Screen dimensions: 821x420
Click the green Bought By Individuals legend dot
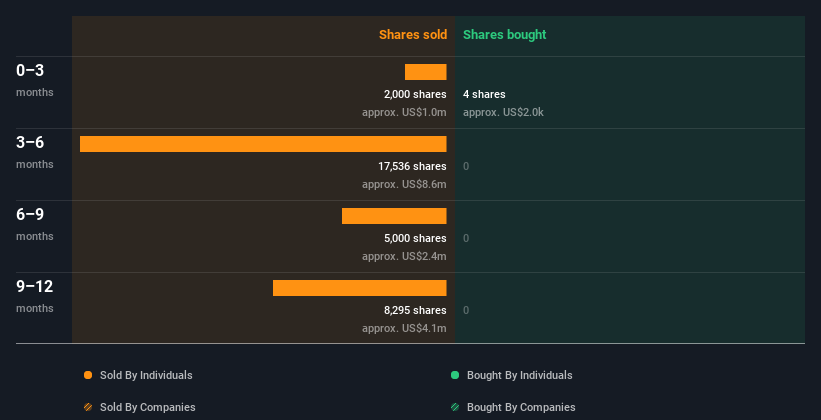point(455,375)
